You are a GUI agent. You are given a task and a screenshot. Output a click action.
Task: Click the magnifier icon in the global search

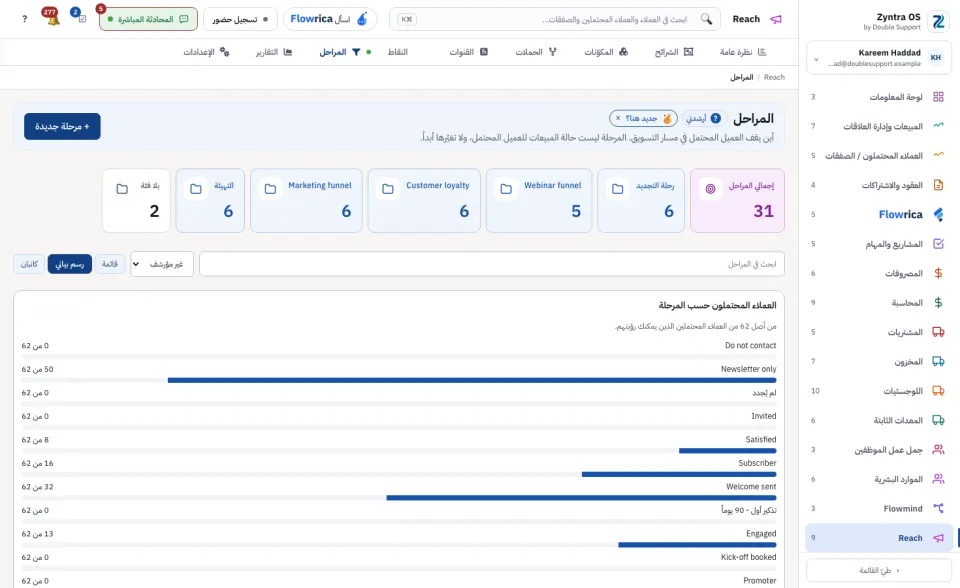pyautogui.click(x=706, y=19)
